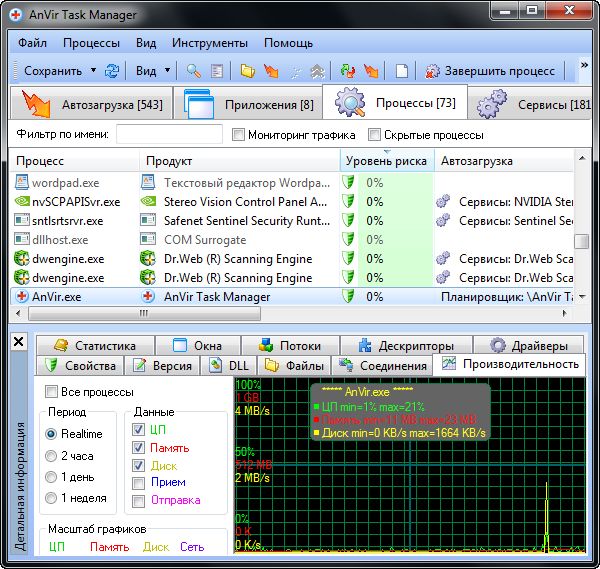Image resolution: width=600 pixels, height=569 pixels.
Task: Expand the Вид toolbar dropdown
Action: 167,71
